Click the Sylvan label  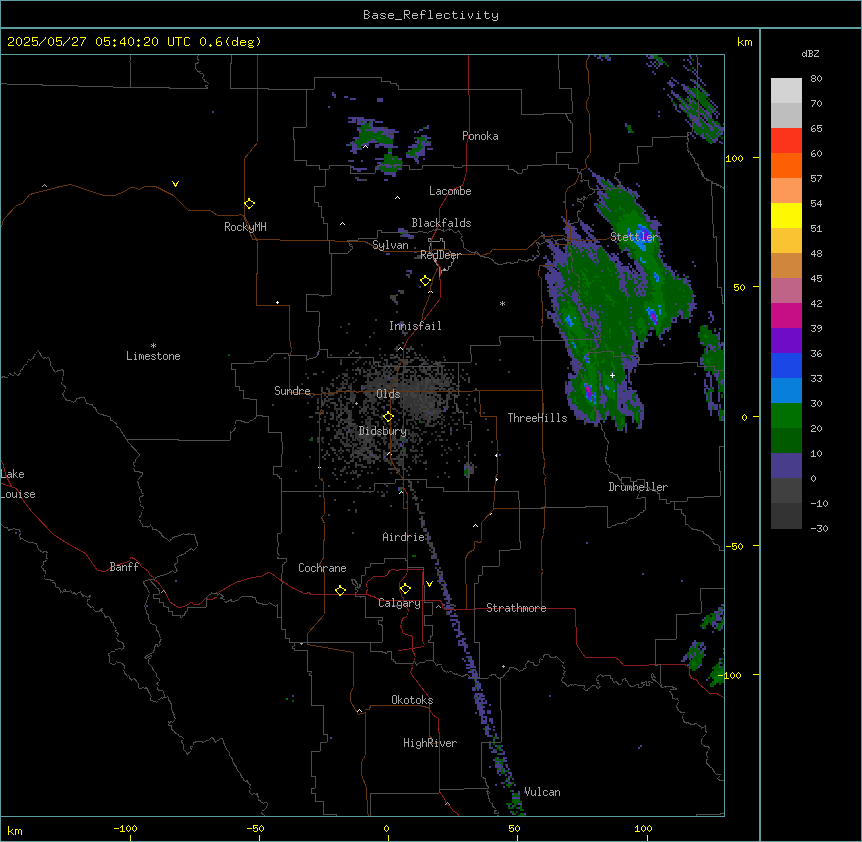[390, 245]
